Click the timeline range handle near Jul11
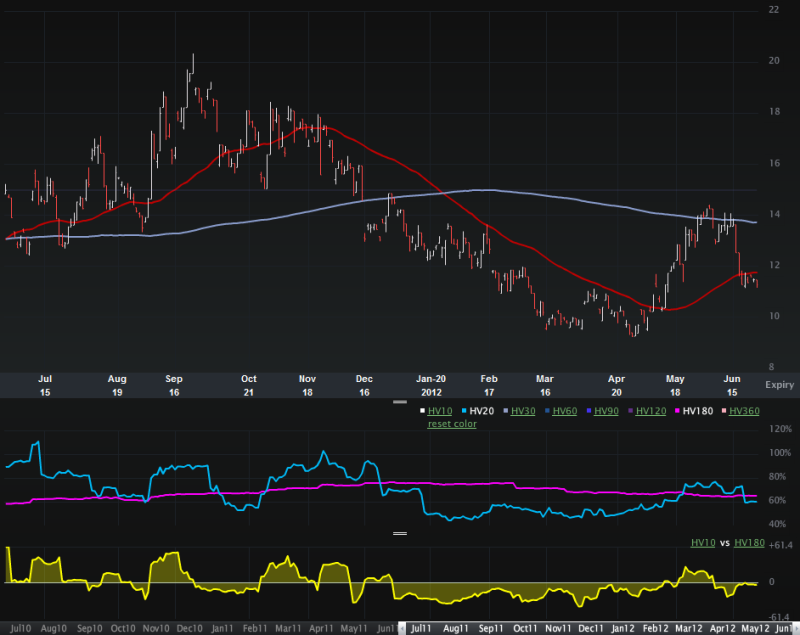The image size is (800, 635). [403, 628]
